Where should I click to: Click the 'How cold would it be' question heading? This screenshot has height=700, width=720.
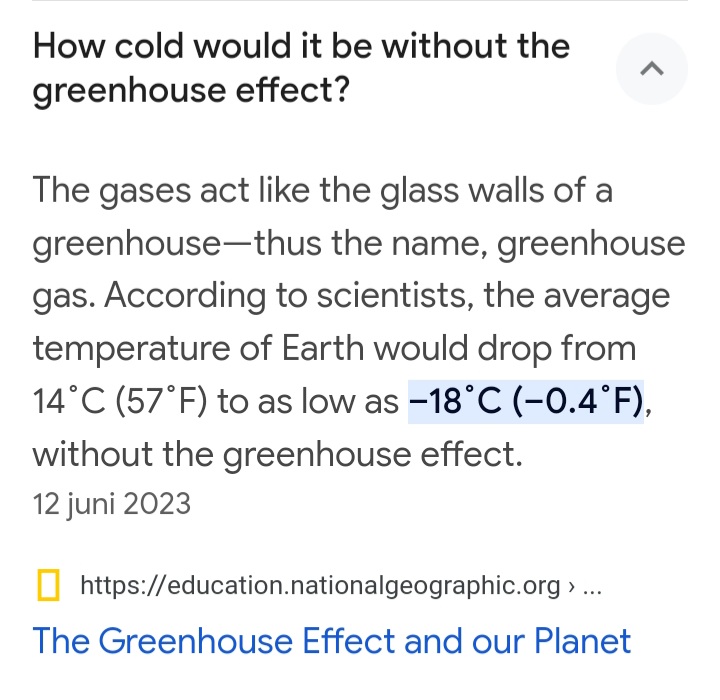point(301,46)
